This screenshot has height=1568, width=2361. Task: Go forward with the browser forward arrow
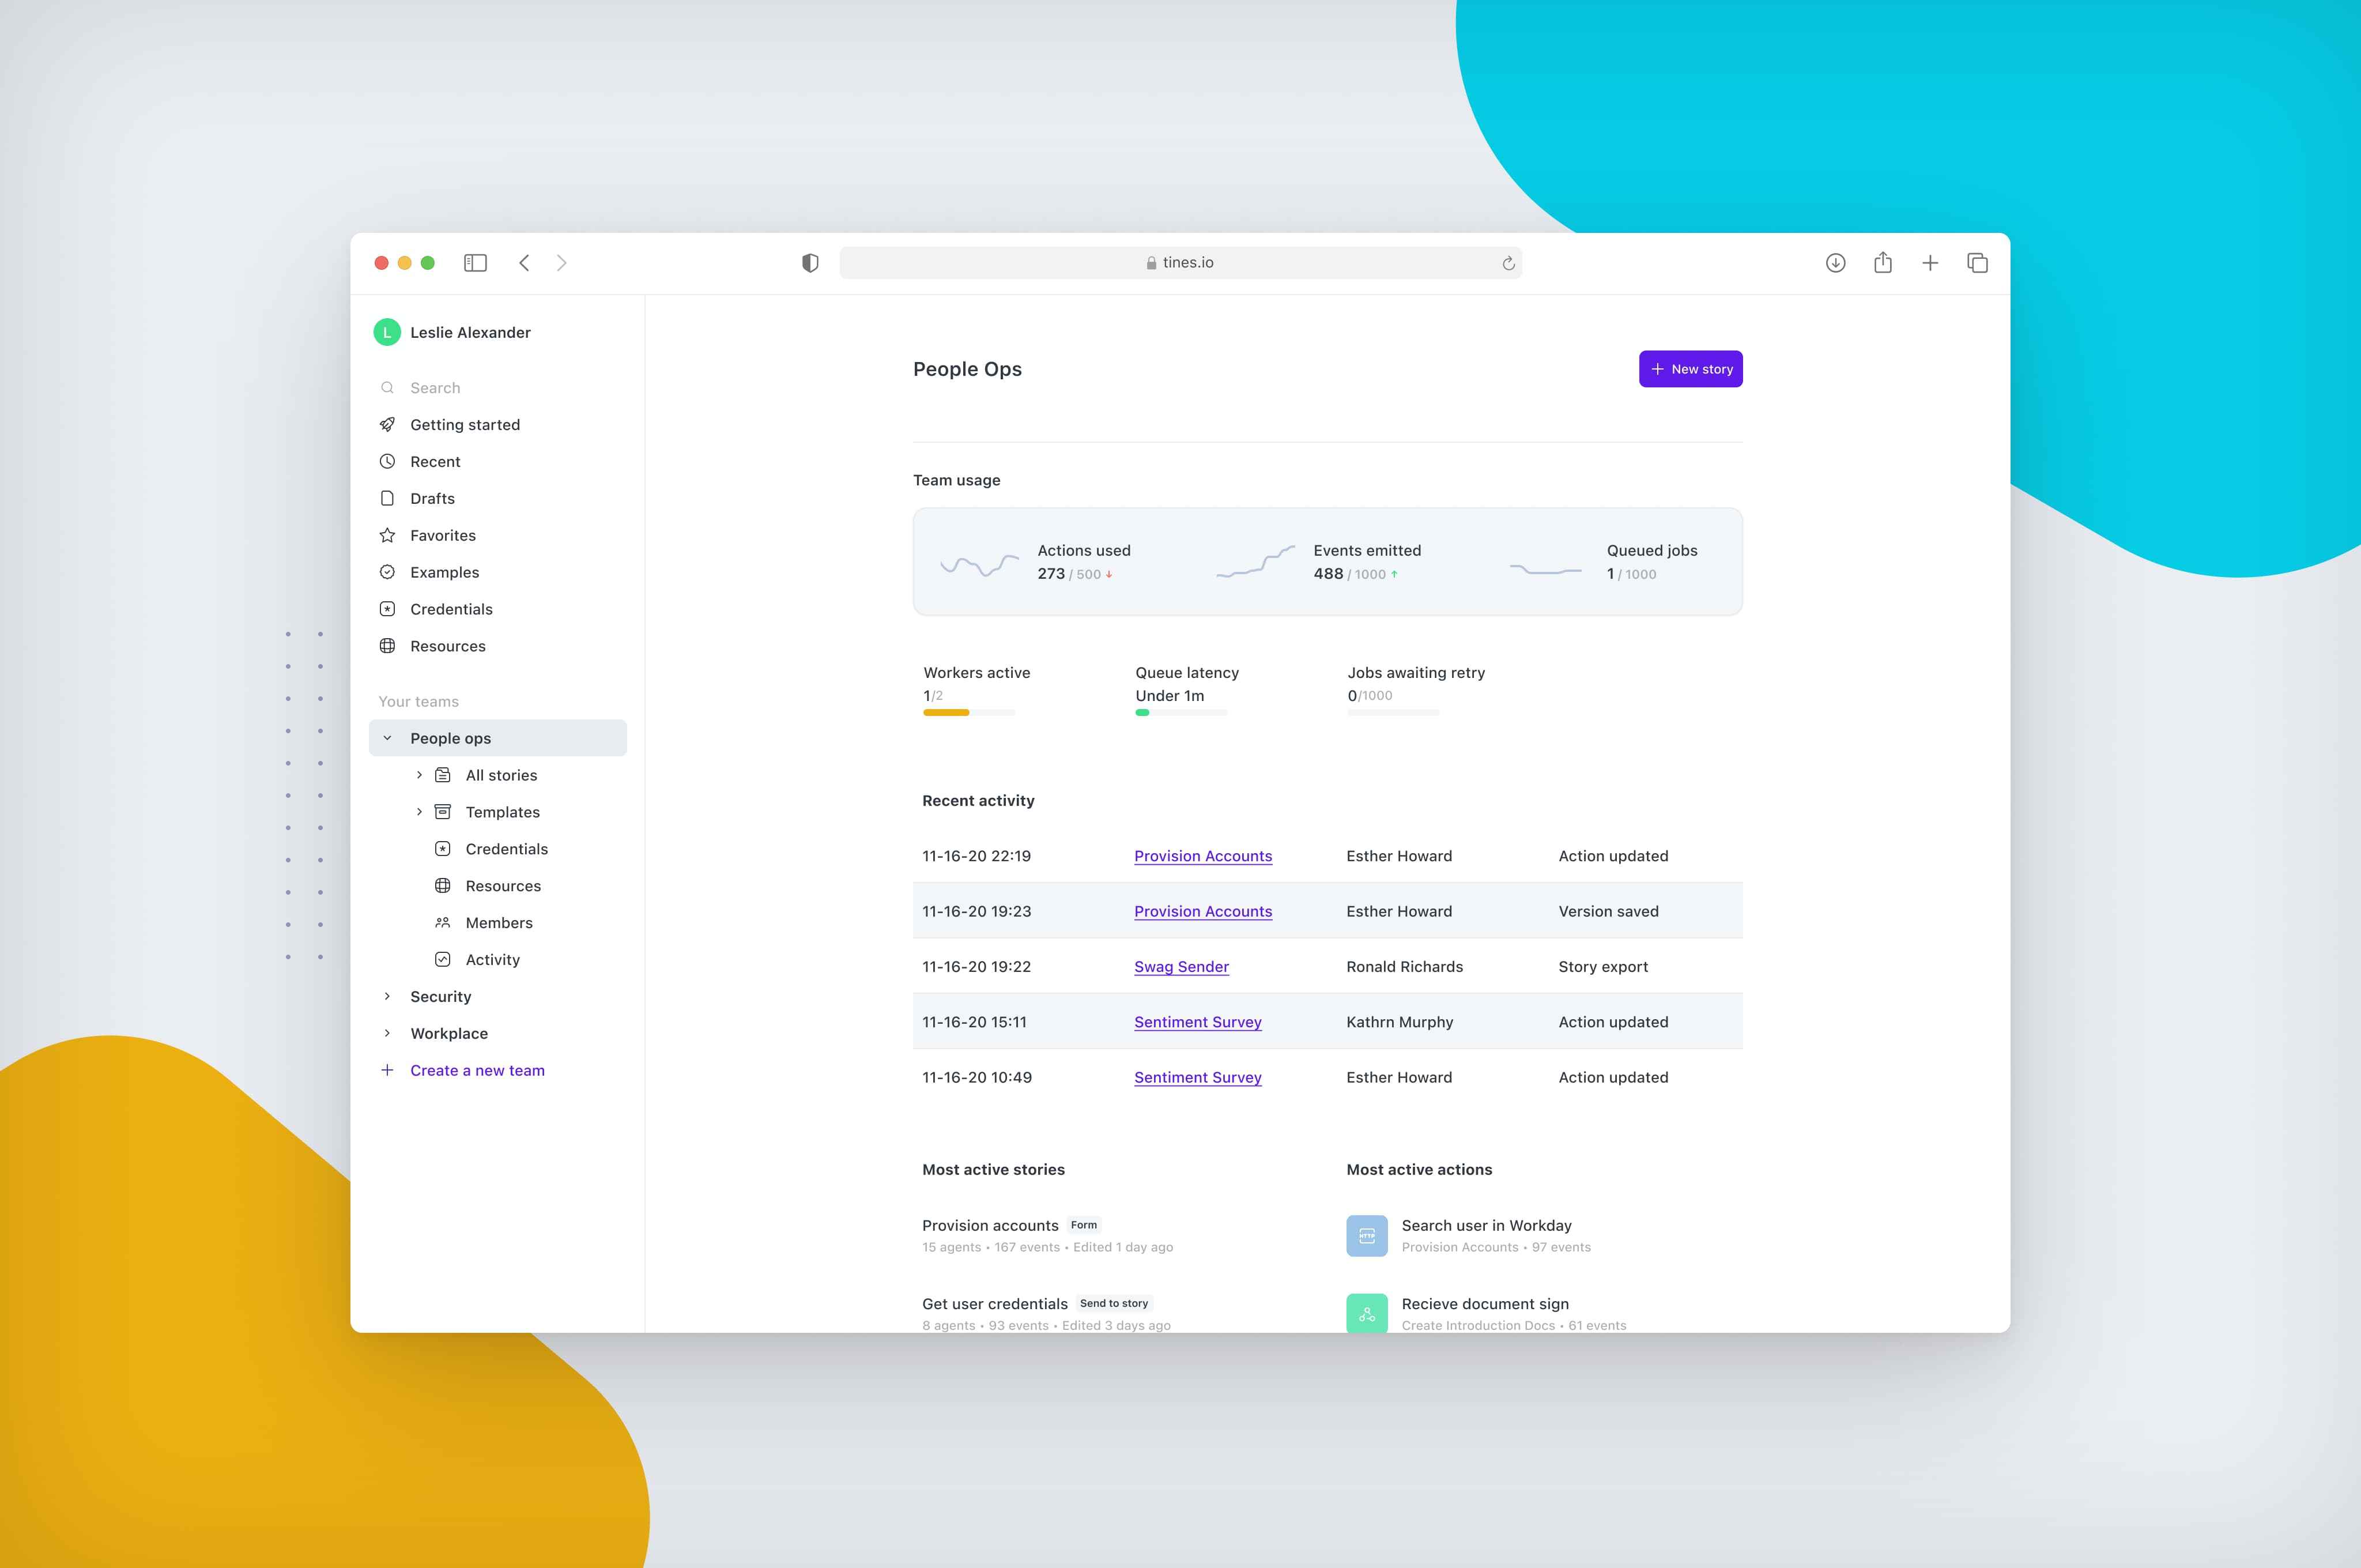562,263
